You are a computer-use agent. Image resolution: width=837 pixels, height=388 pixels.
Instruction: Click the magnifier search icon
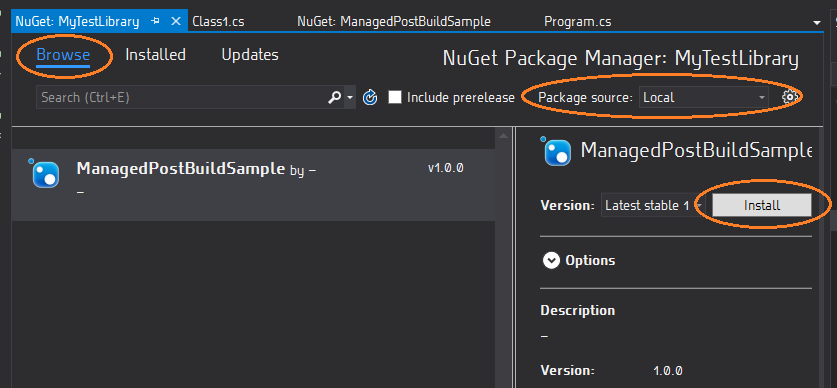[334, 98]
